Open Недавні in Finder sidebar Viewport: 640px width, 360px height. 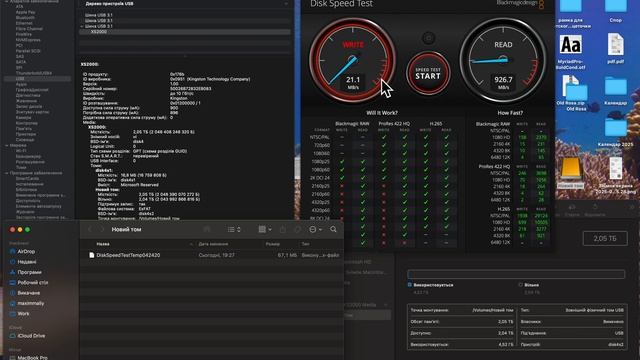point(27,262)
